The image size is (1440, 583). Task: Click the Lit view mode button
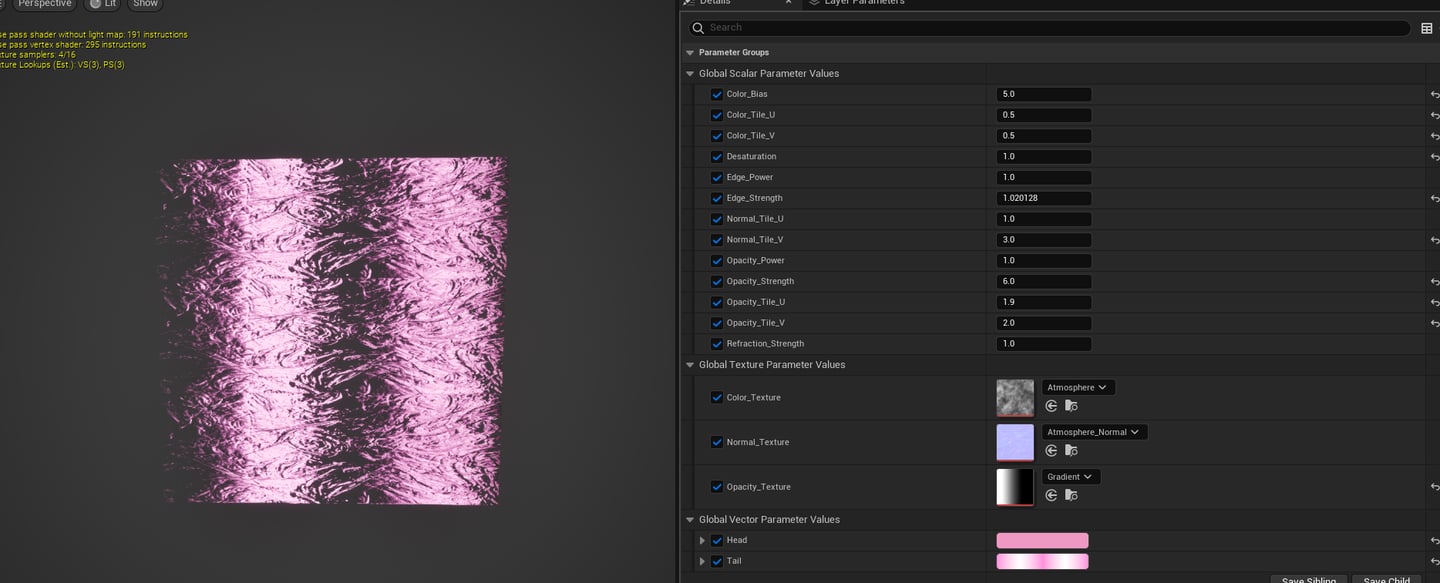[102, 4]
